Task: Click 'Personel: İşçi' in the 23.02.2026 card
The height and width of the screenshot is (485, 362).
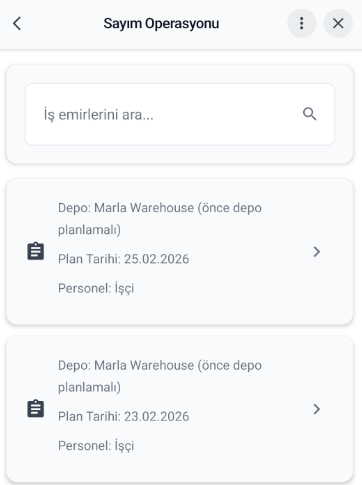Action: click(x=96, y=446)
